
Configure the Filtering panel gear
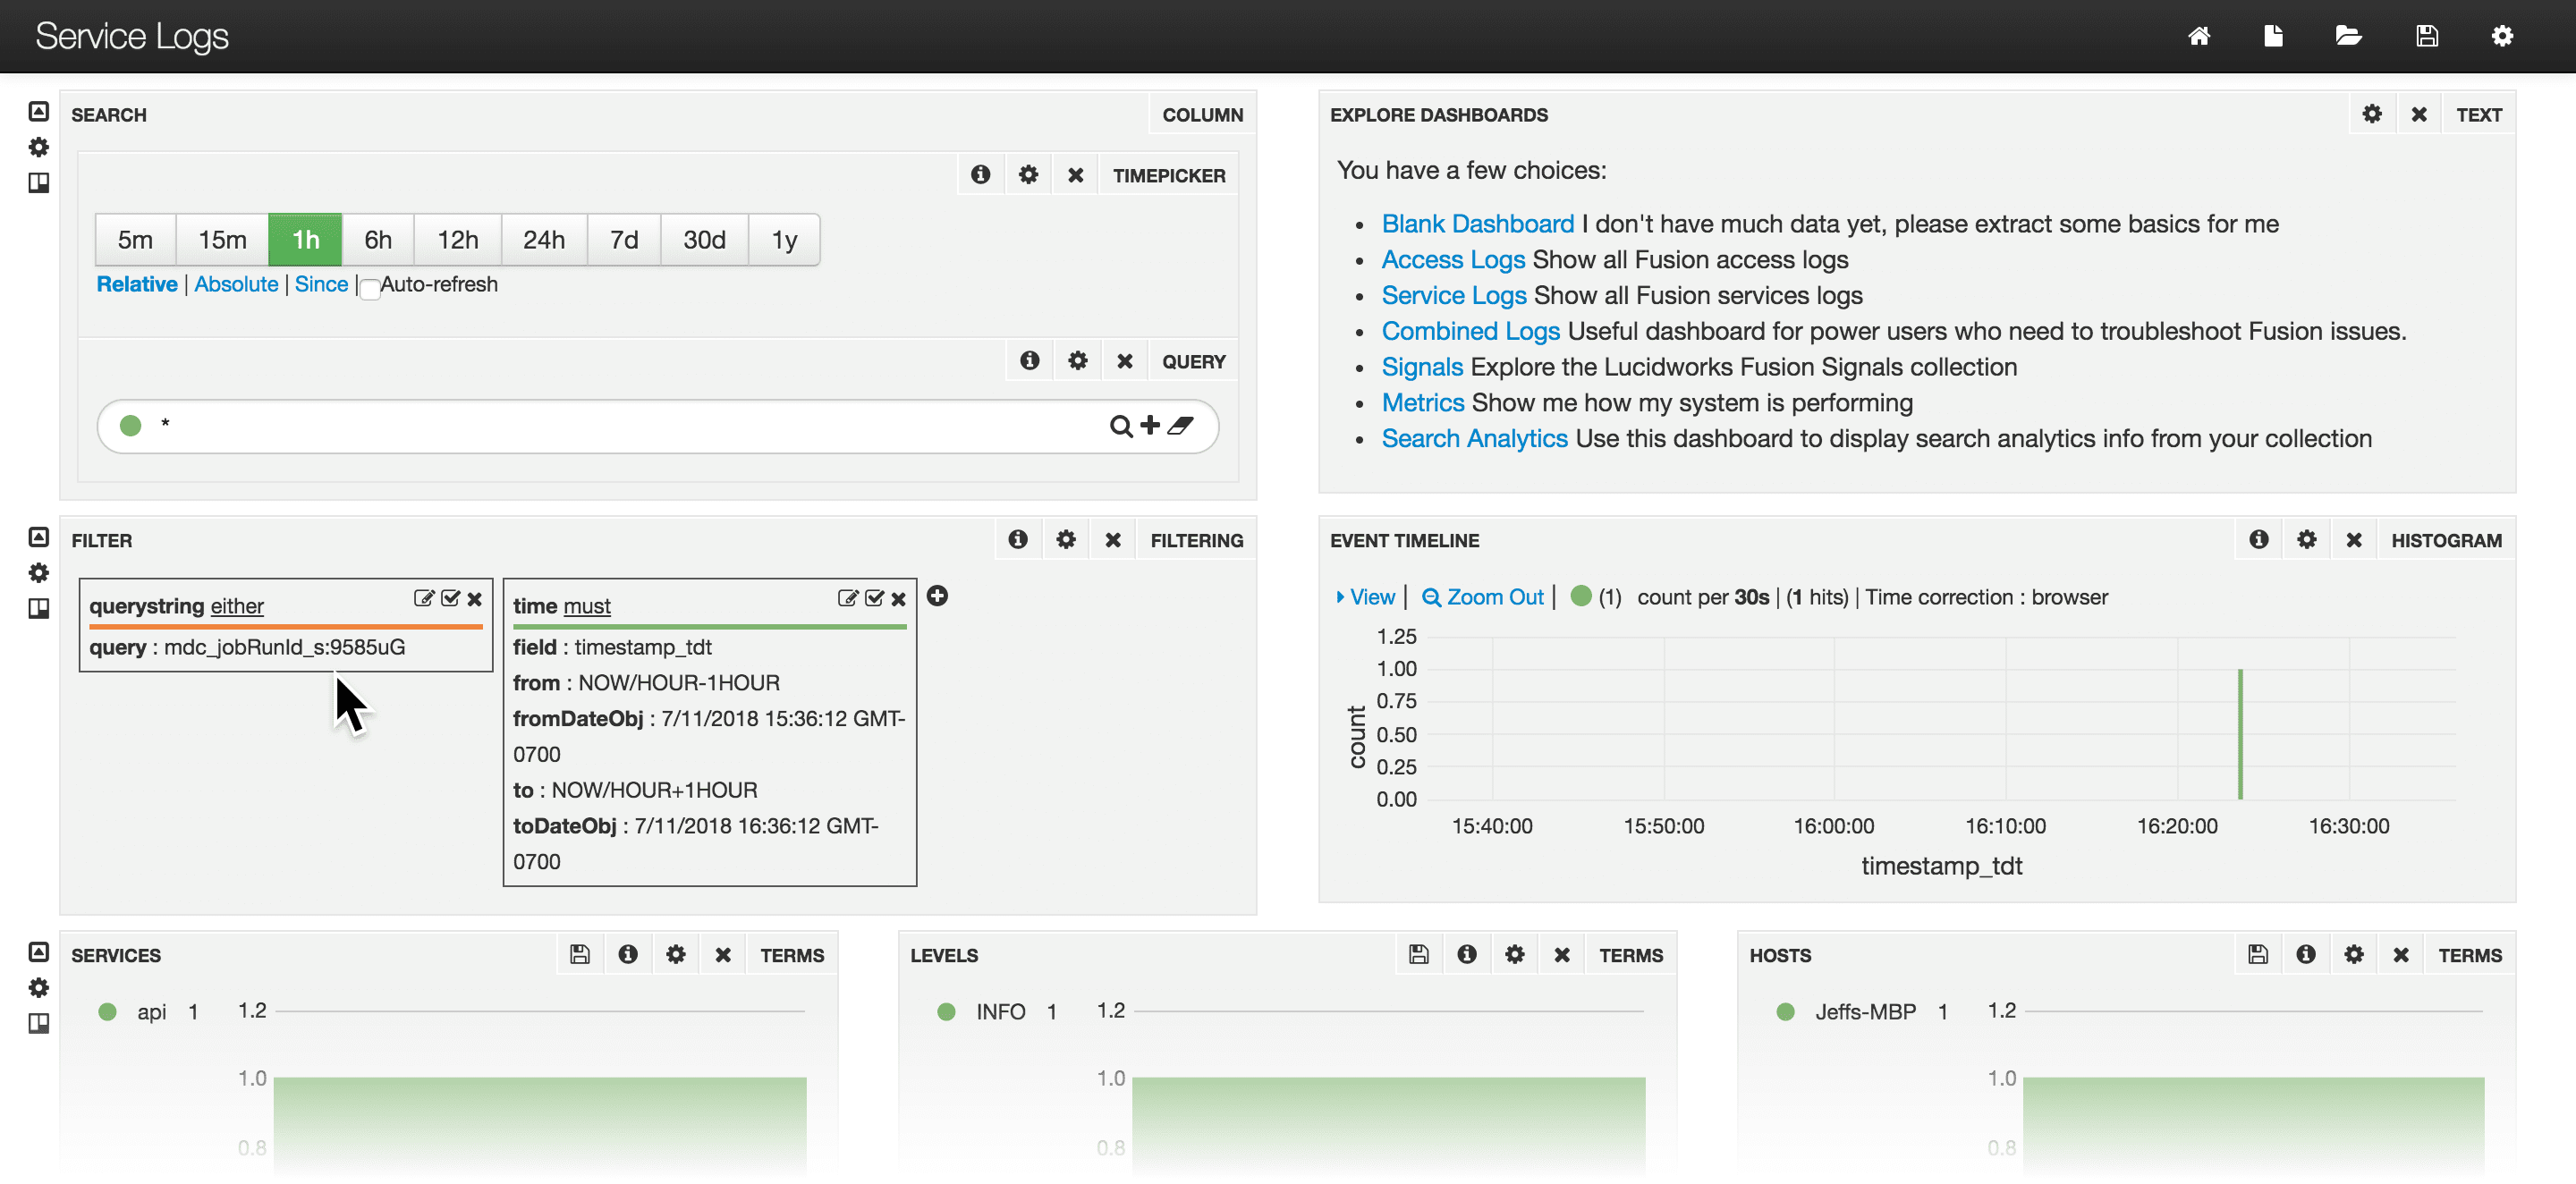click(x=1066, y=540)
